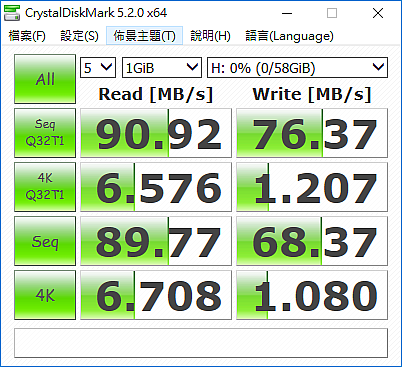Click the 4K write result 1.080
Image resolution: width=402 pixels, height=367 pixels.
tap(312, 295)
